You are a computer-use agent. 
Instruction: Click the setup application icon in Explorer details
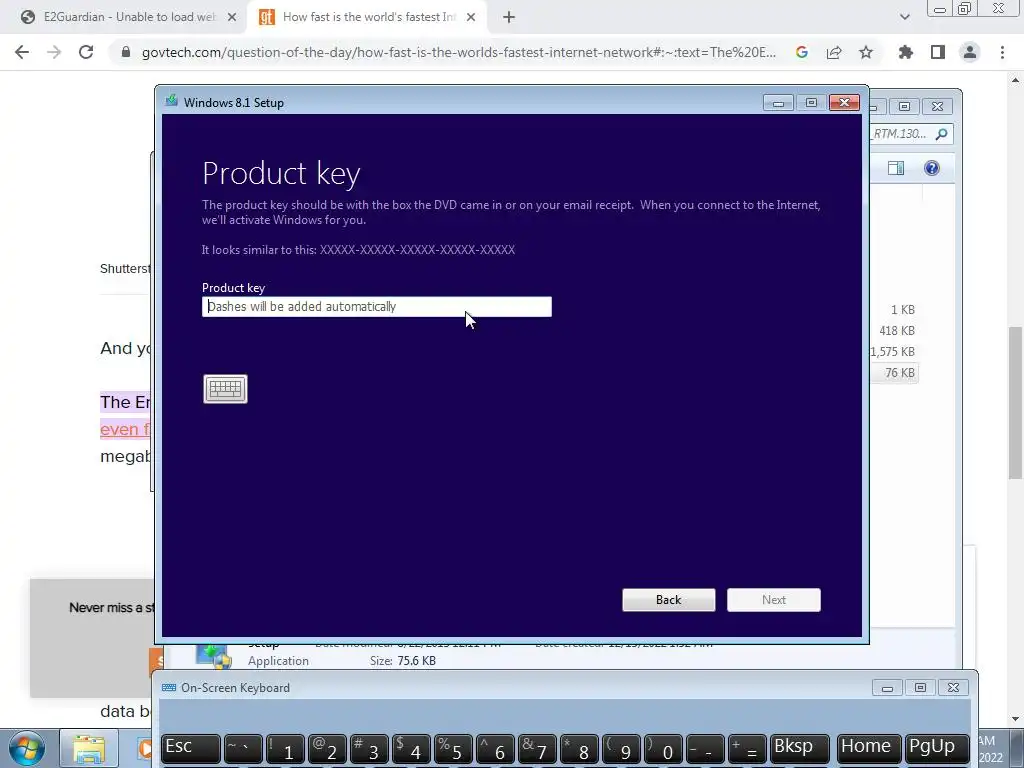pyautogui.click(x=214, y=656)
